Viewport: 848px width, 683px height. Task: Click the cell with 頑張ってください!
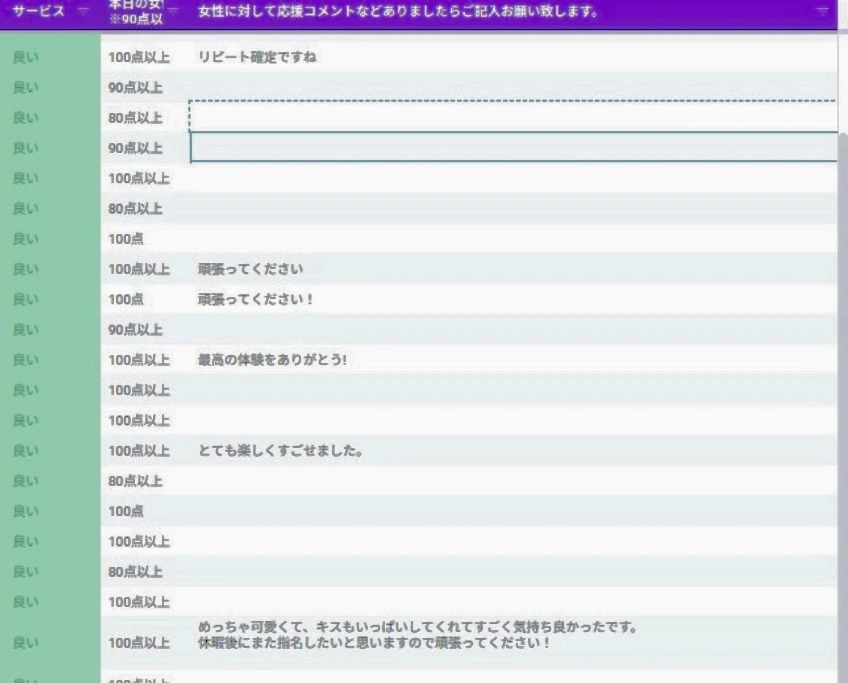255,299
